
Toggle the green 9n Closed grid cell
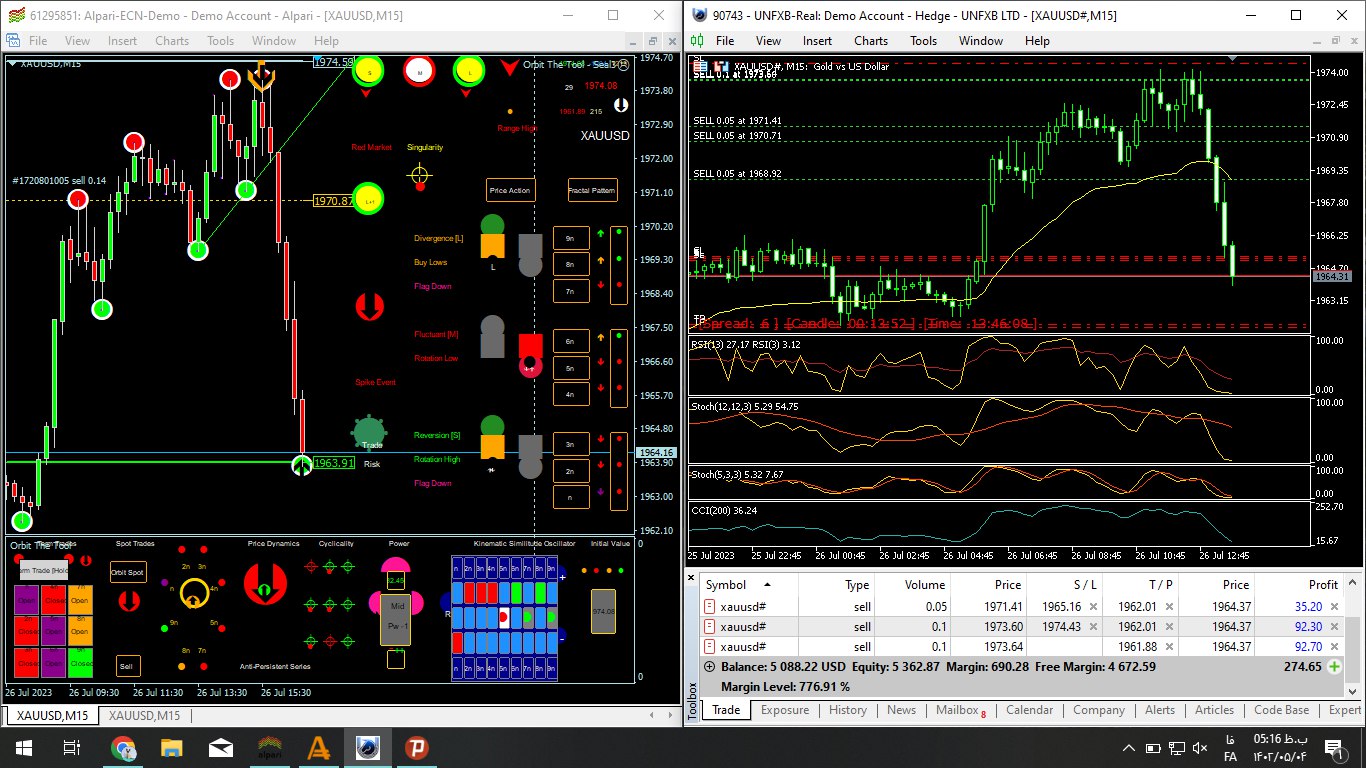[81, 662]
